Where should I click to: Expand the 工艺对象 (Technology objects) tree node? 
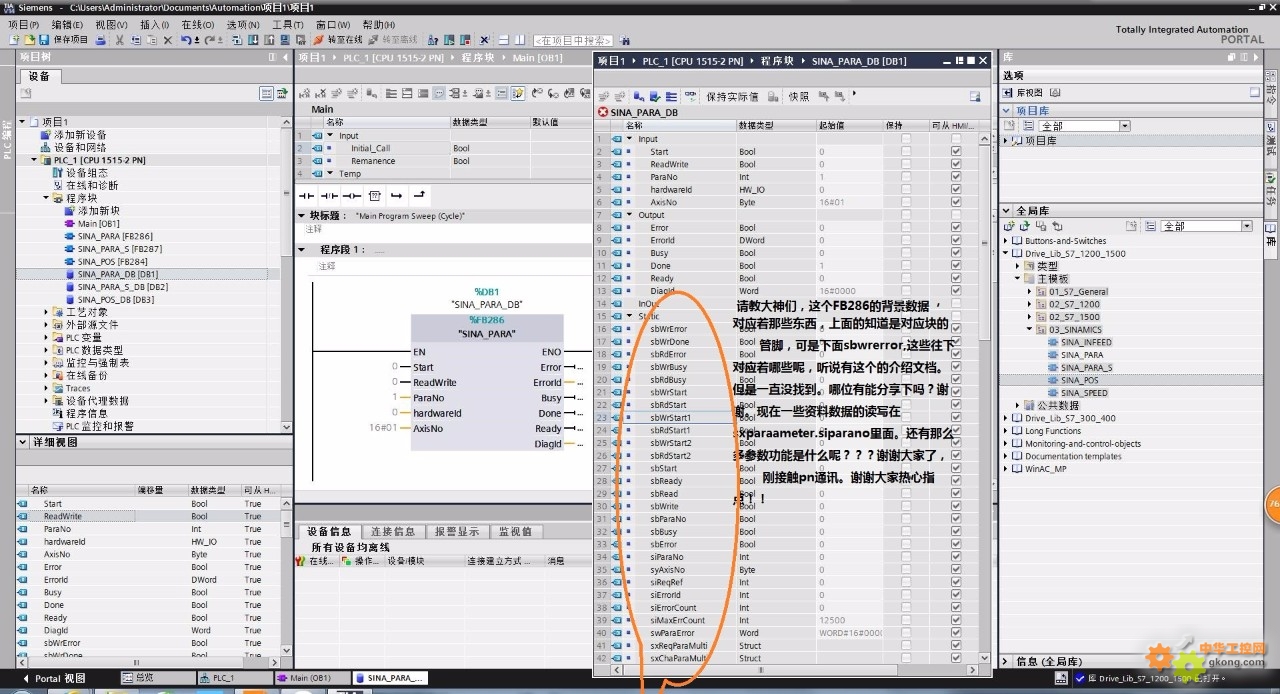(x=46, y=312)
